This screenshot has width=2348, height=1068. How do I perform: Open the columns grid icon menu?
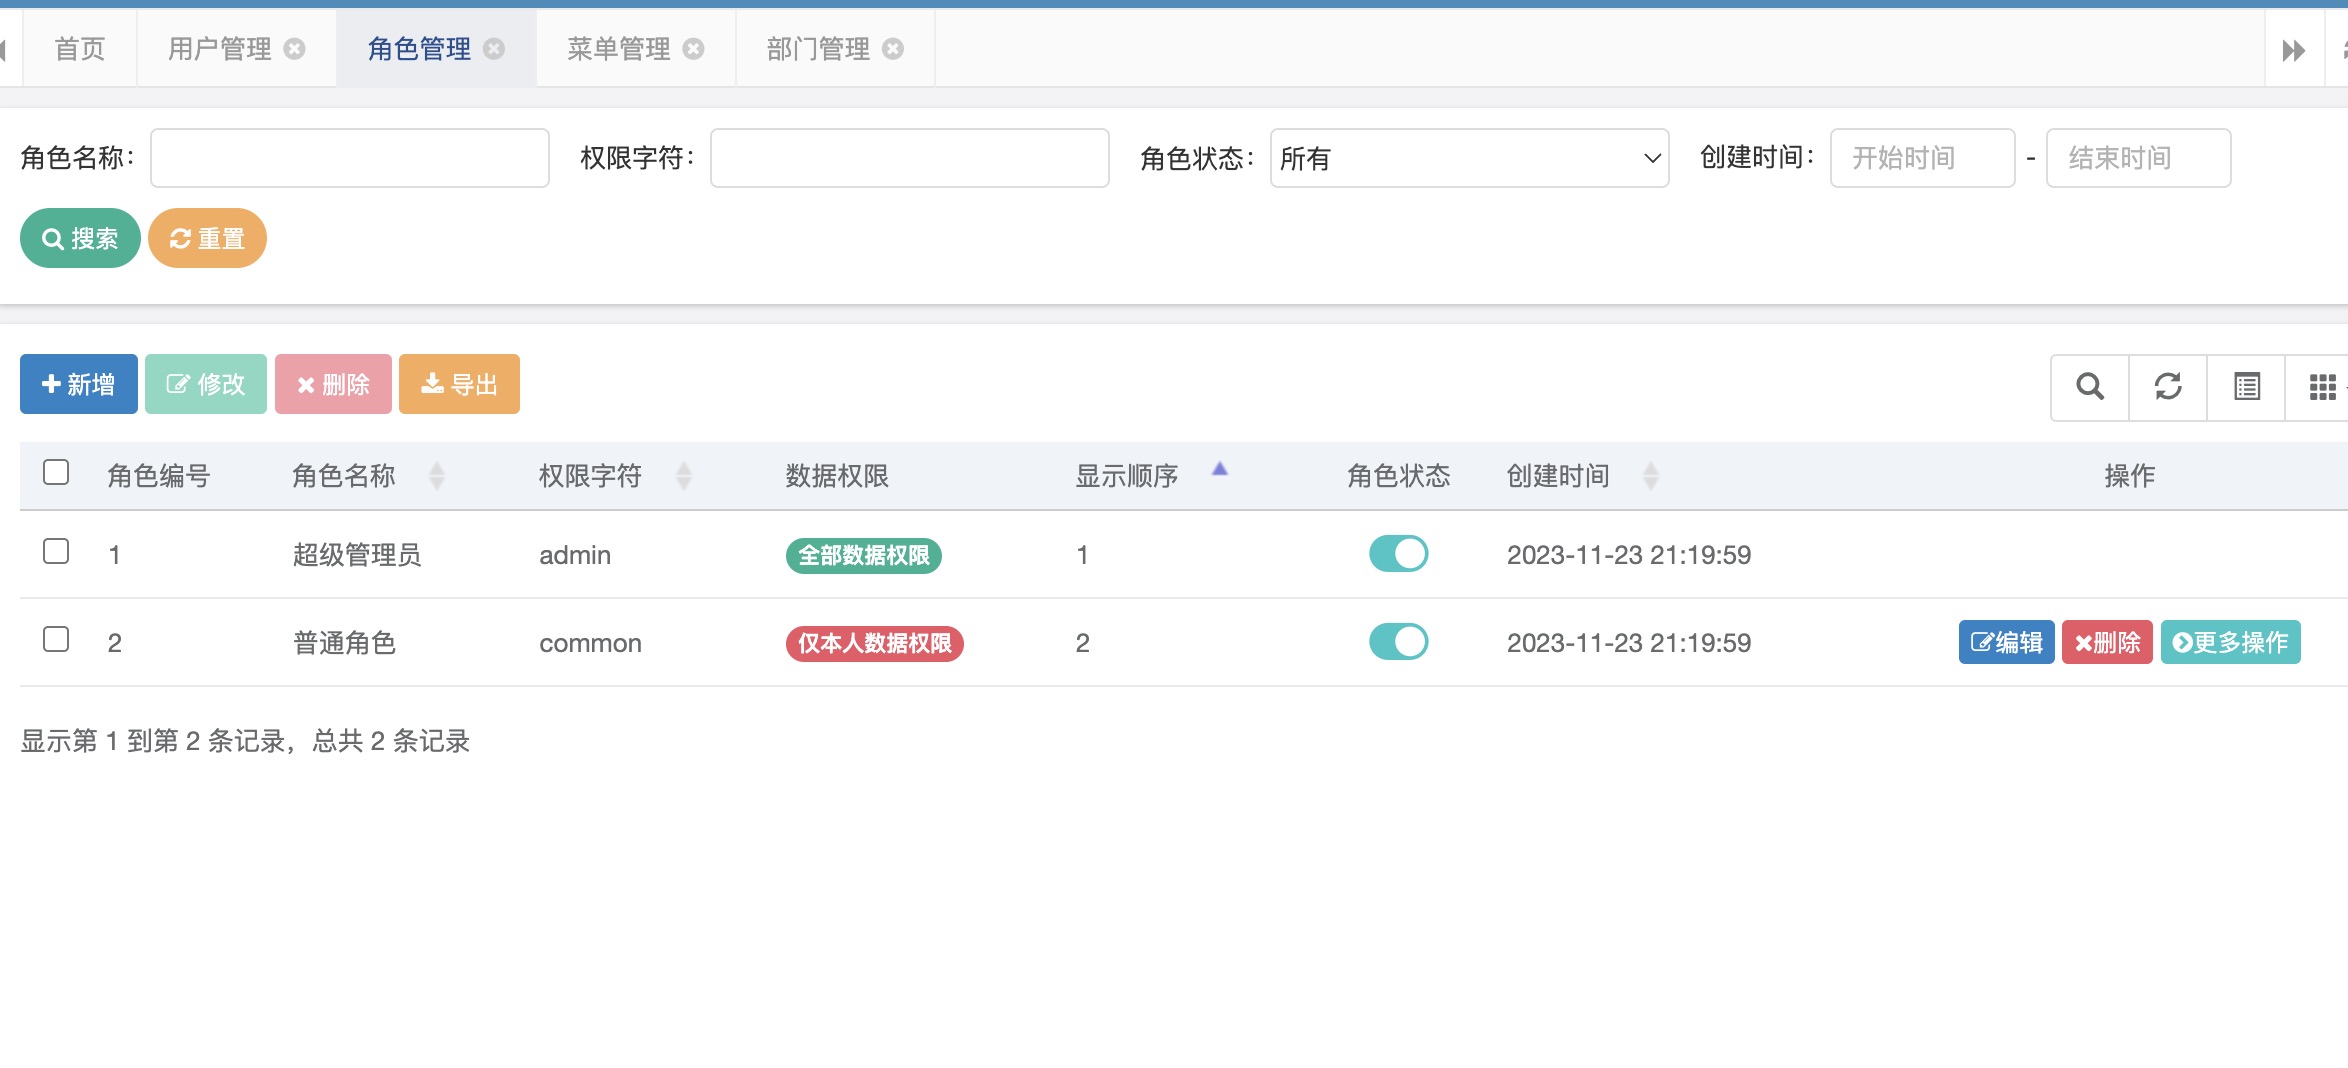(x=2323, y=386)
